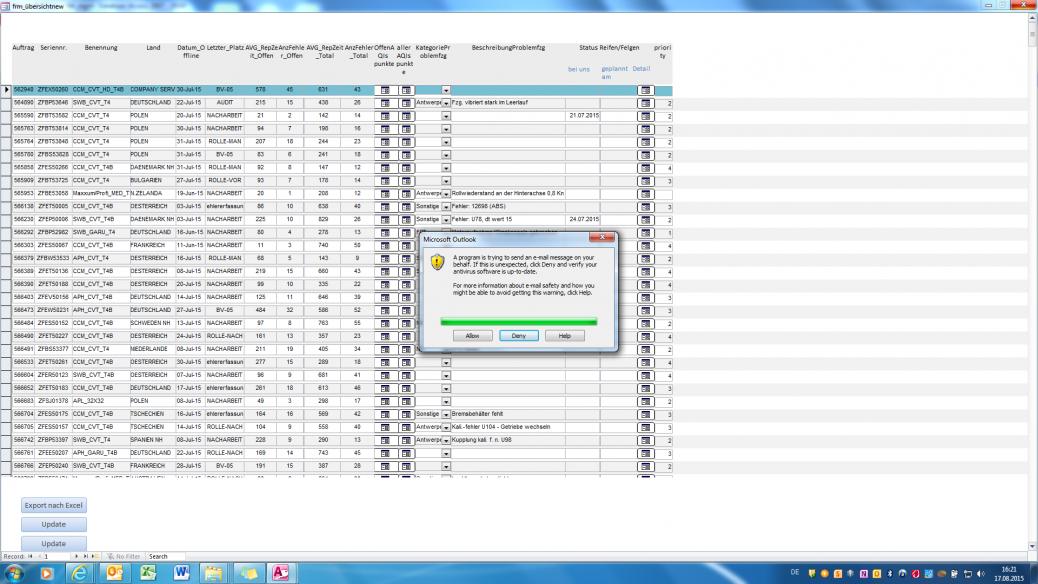Open Detail icon in row ZFEX50260

[645, 90]
